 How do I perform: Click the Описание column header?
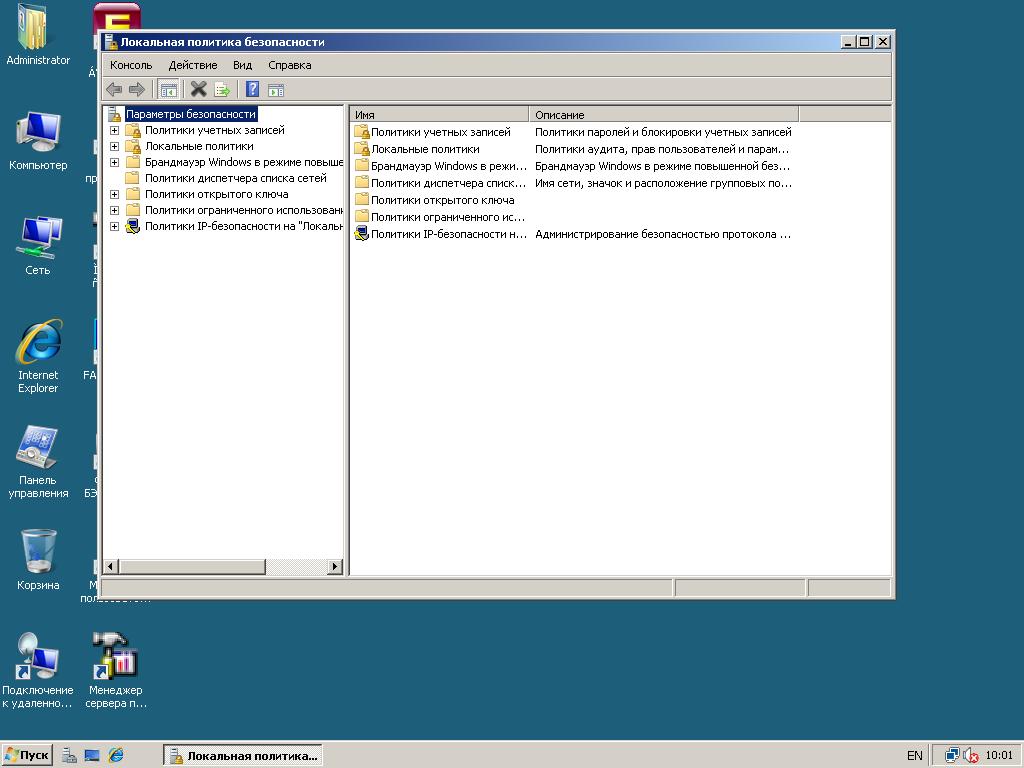click(x=664, y=115)
